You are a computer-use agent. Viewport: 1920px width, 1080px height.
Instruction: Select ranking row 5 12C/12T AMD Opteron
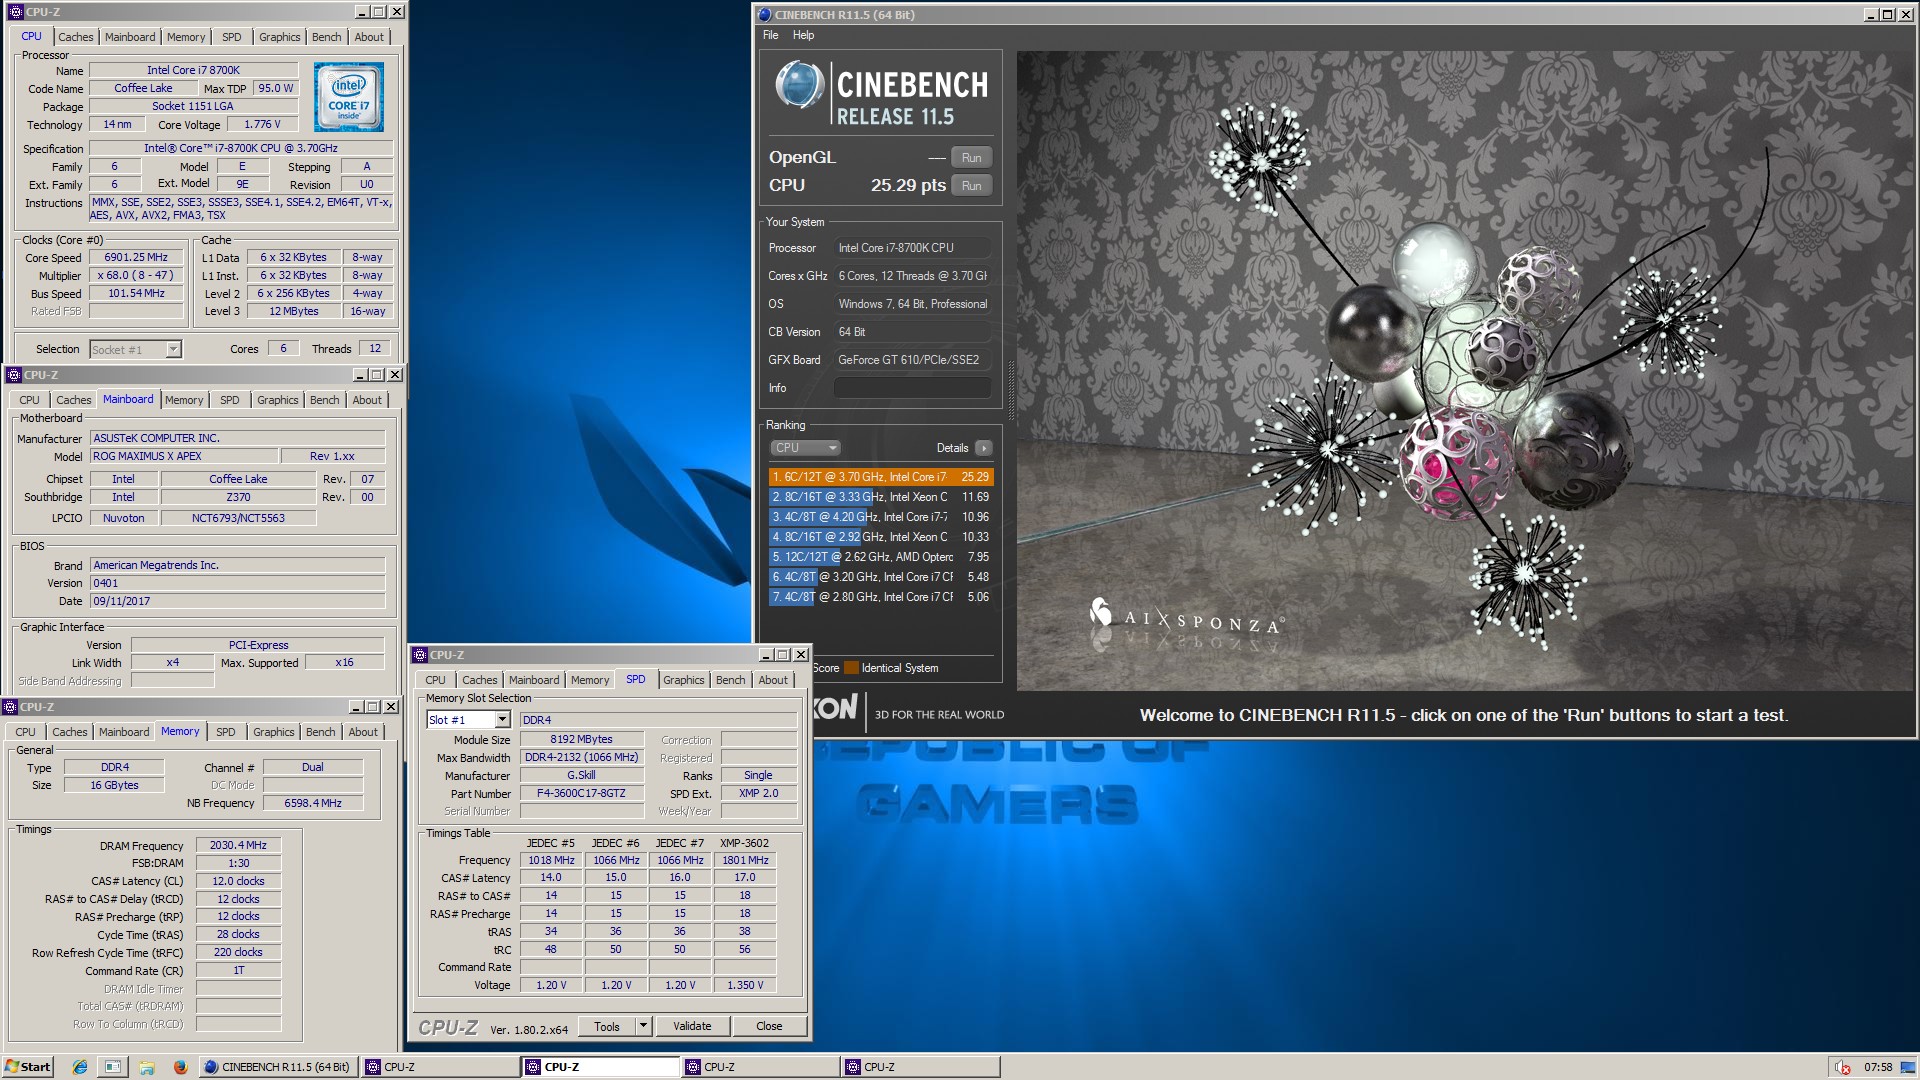[x=880, y=557]
